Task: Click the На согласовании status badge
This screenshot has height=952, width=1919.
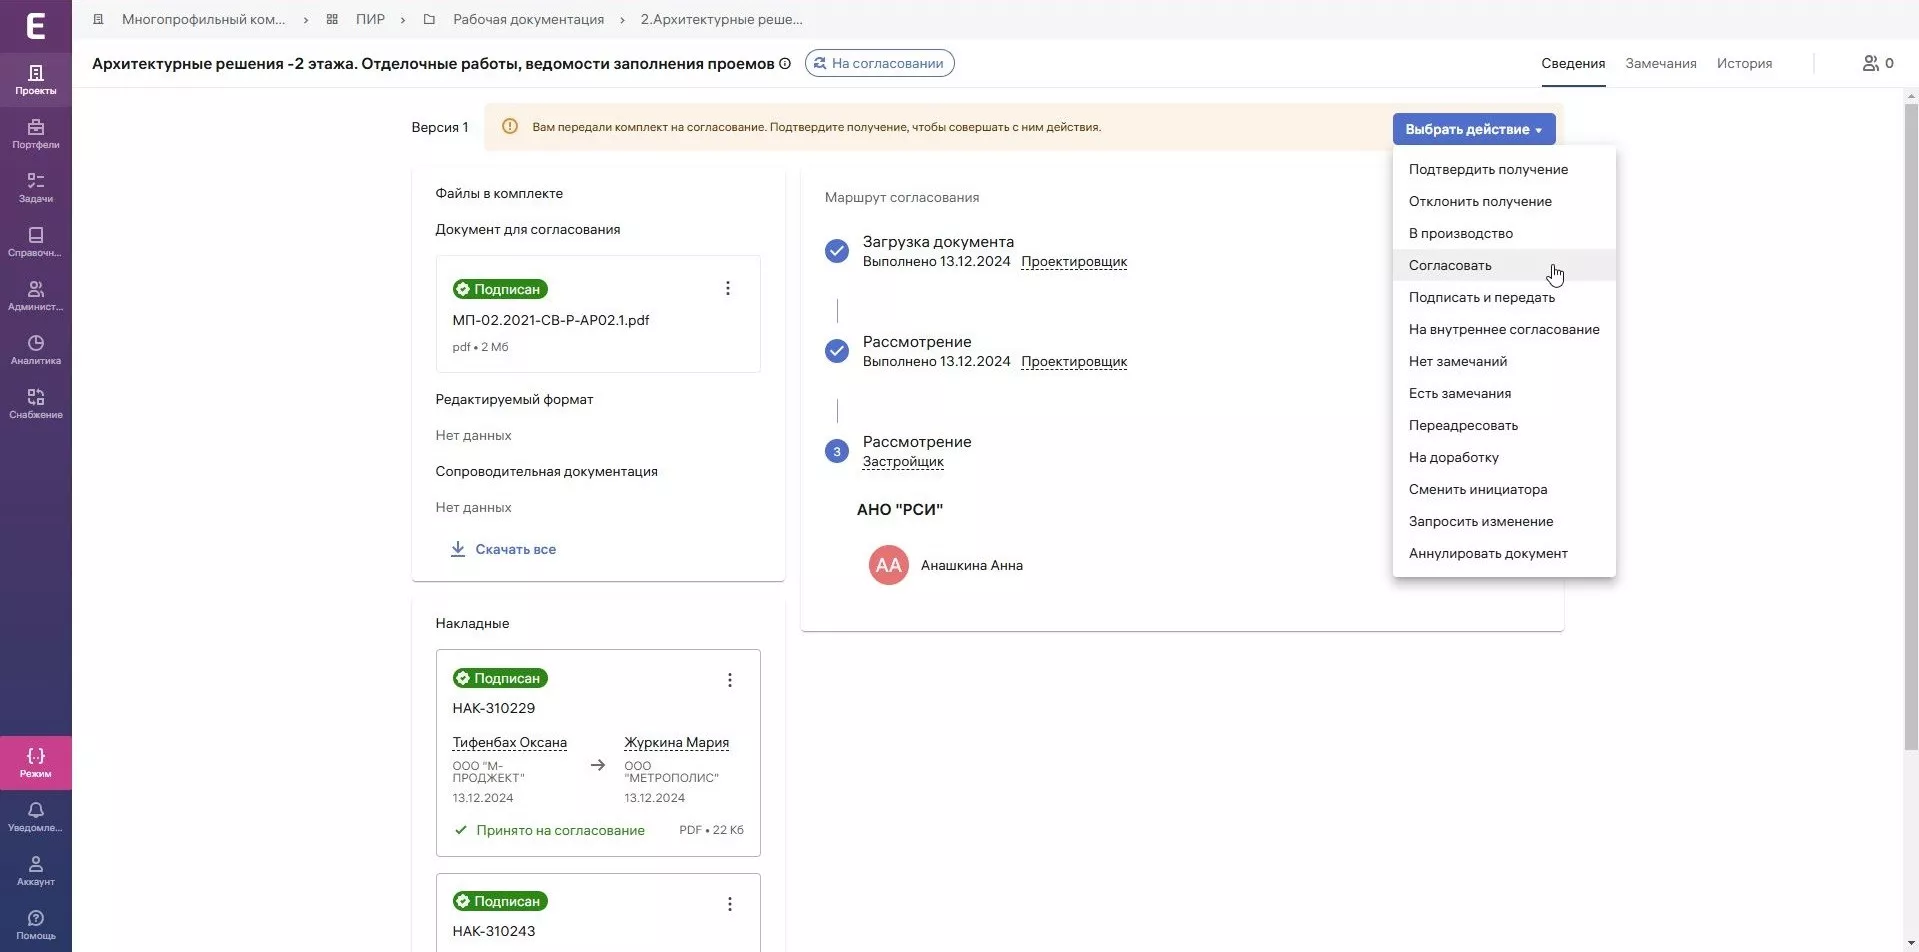Action: [x=879, y=63]
